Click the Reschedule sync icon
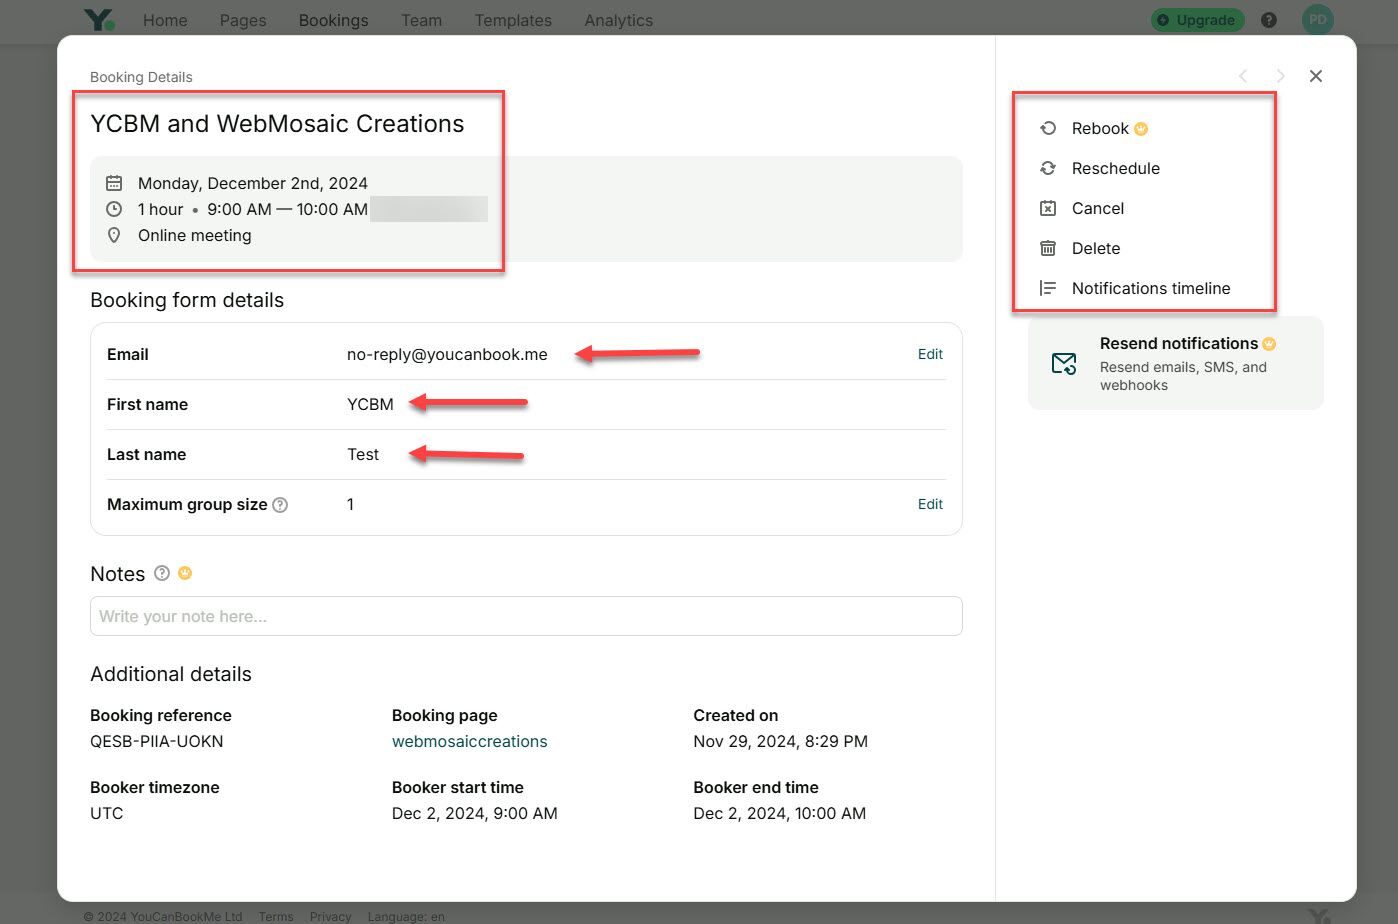Viewport: 1398px width, 924px height. tap(1048, 168)
